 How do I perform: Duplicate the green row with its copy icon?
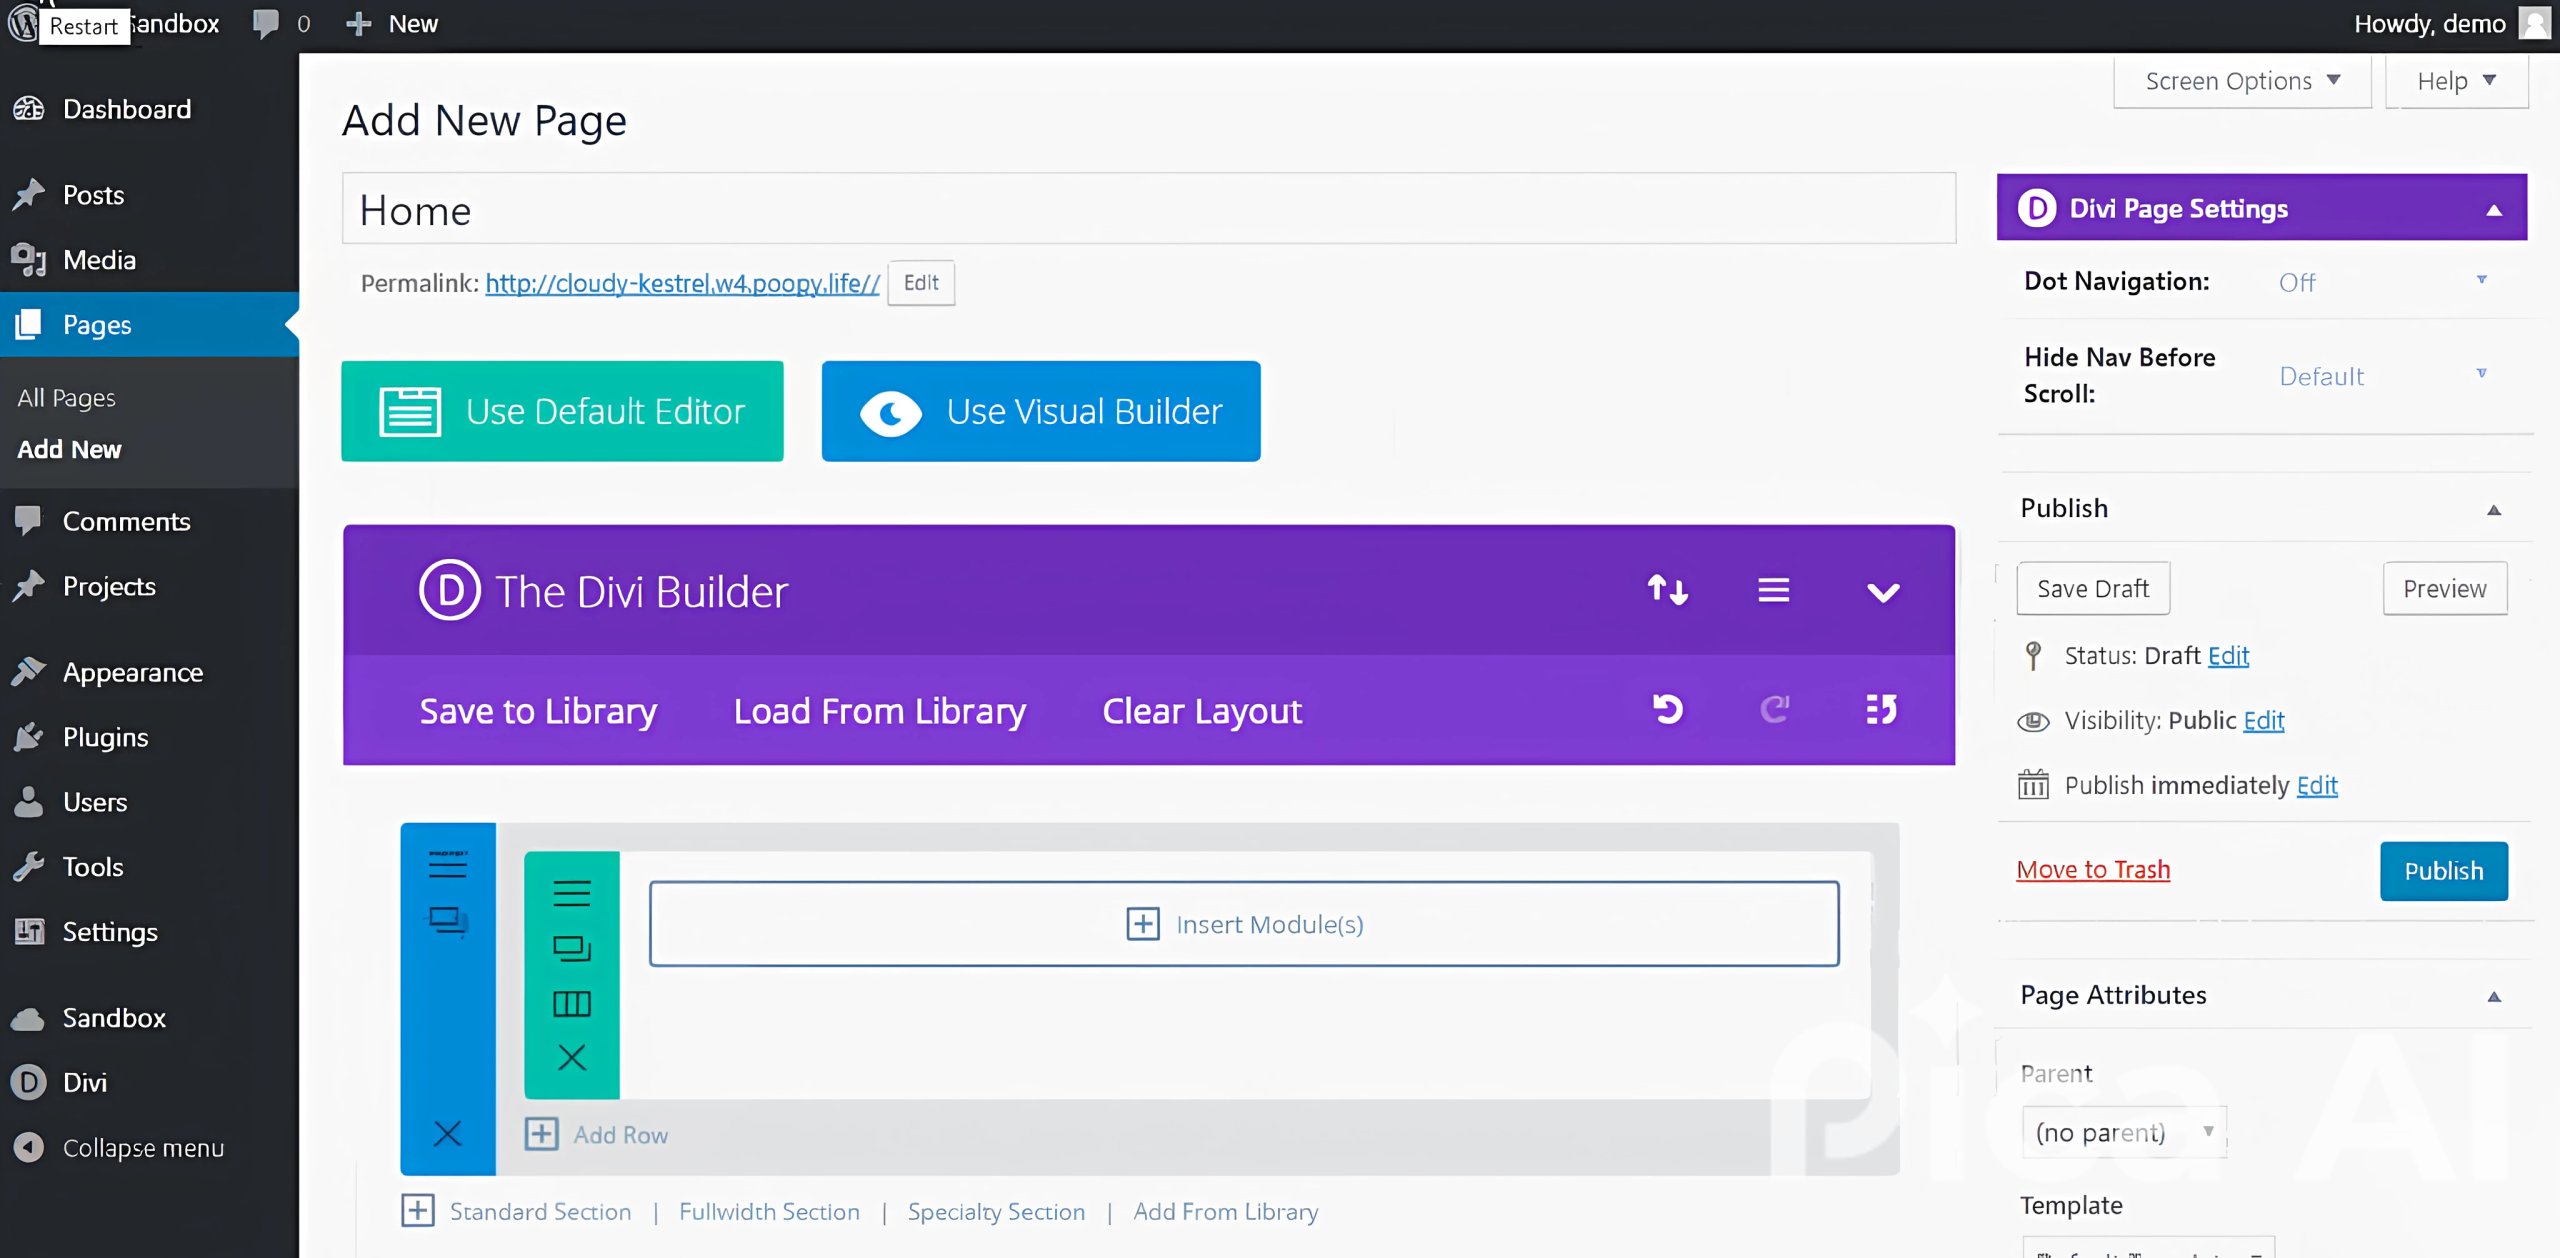click(x=572, y=948)
